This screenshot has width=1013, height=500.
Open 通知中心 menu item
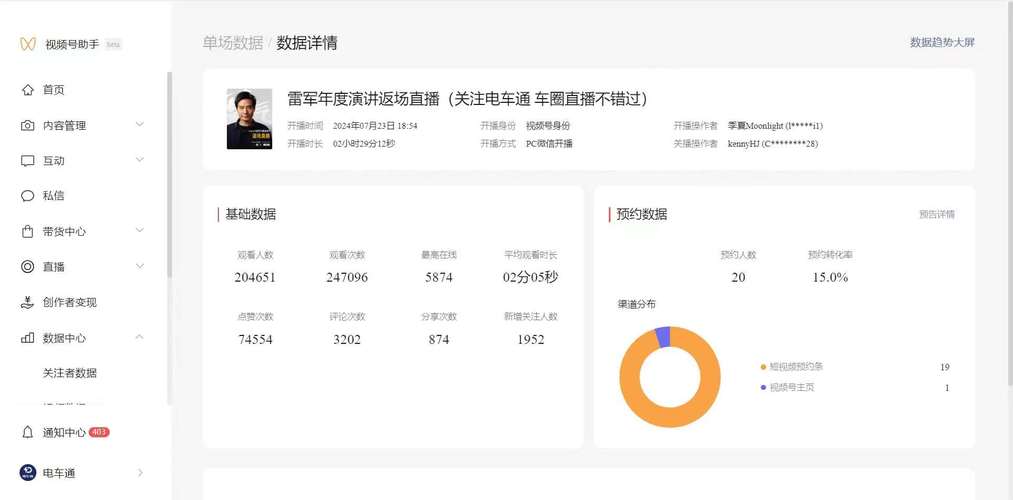click(64, 432)
